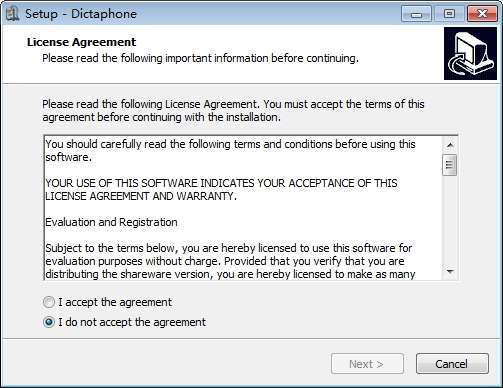Click the license scrollbar up arrow

click(450, 145)
